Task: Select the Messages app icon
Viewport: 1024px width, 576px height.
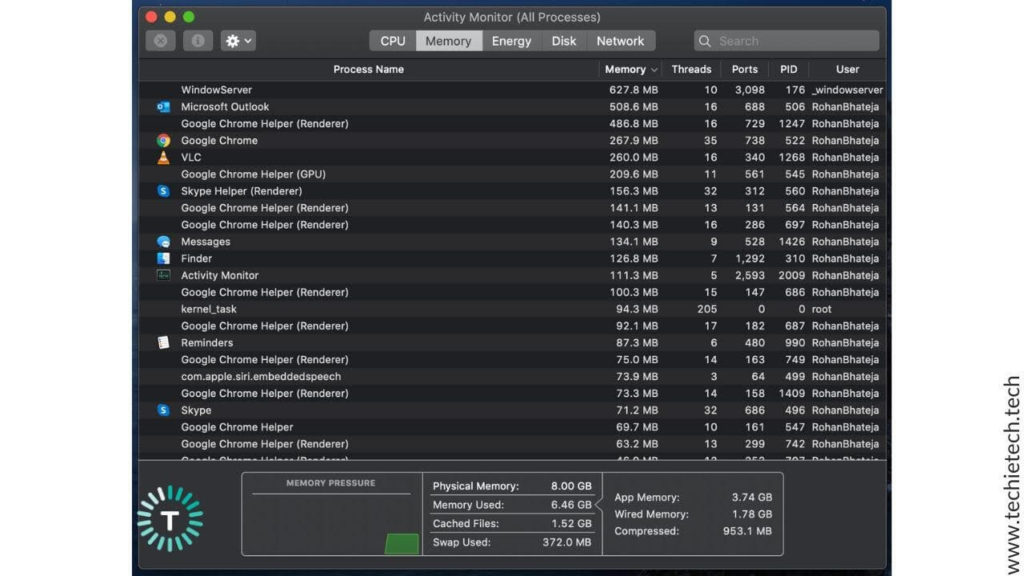Action: click(x=162, y=241)
